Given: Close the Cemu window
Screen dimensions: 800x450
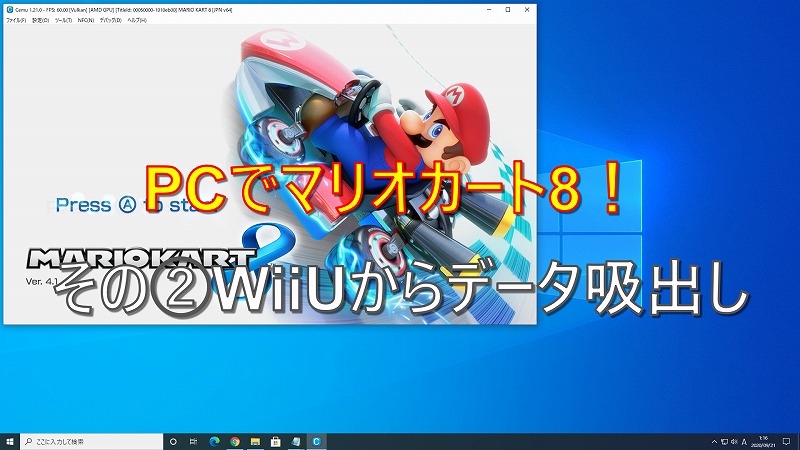Looking at the screenshot, I should tap(527, 10).
